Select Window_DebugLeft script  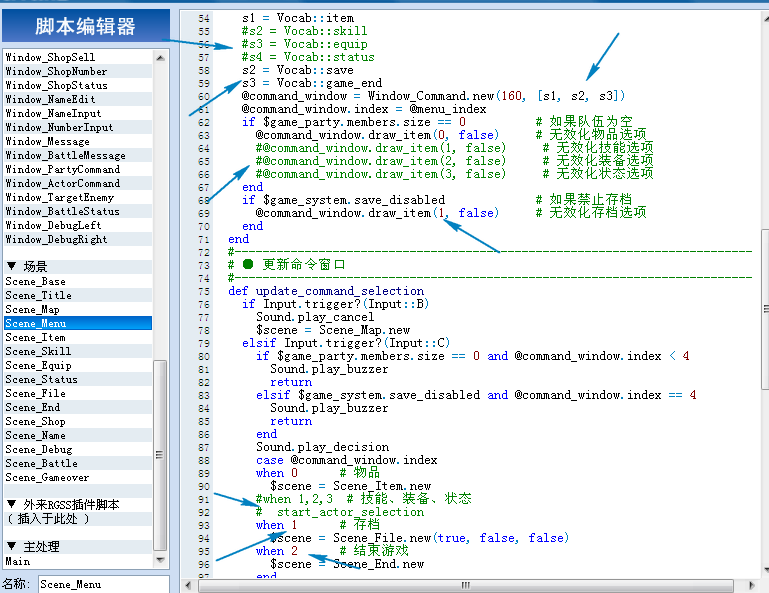tap(78, 225)
